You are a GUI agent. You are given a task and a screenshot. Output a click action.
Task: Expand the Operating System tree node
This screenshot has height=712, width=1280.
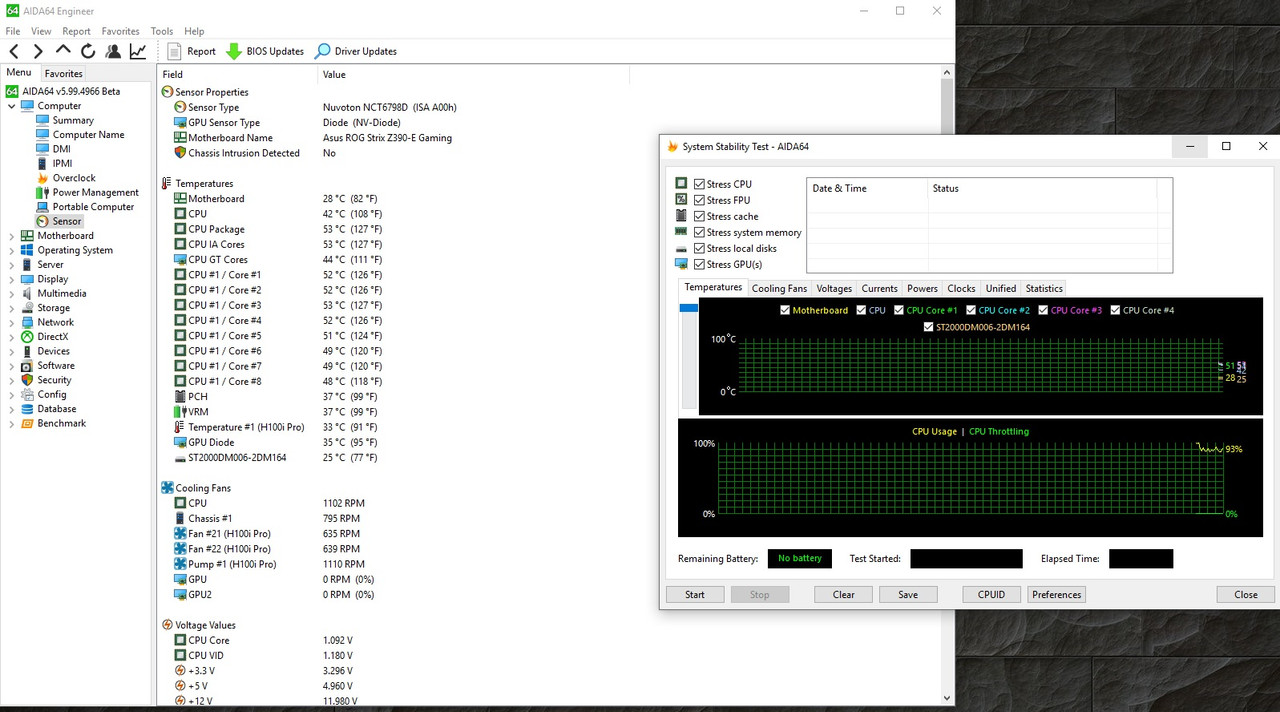[x=12, y=250]
